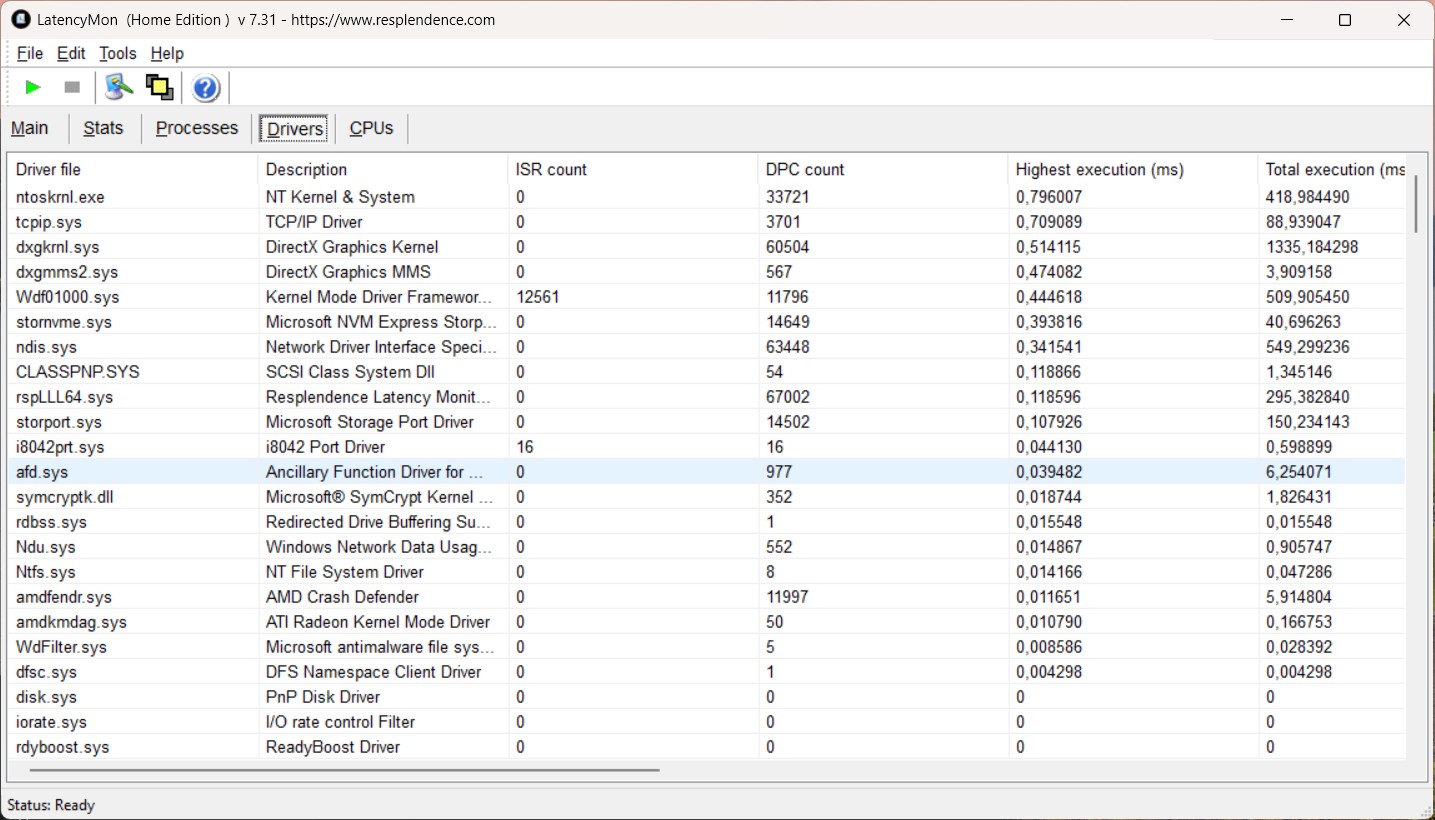
Task: Sort by the ISR count column header
Action: (551, 169)
